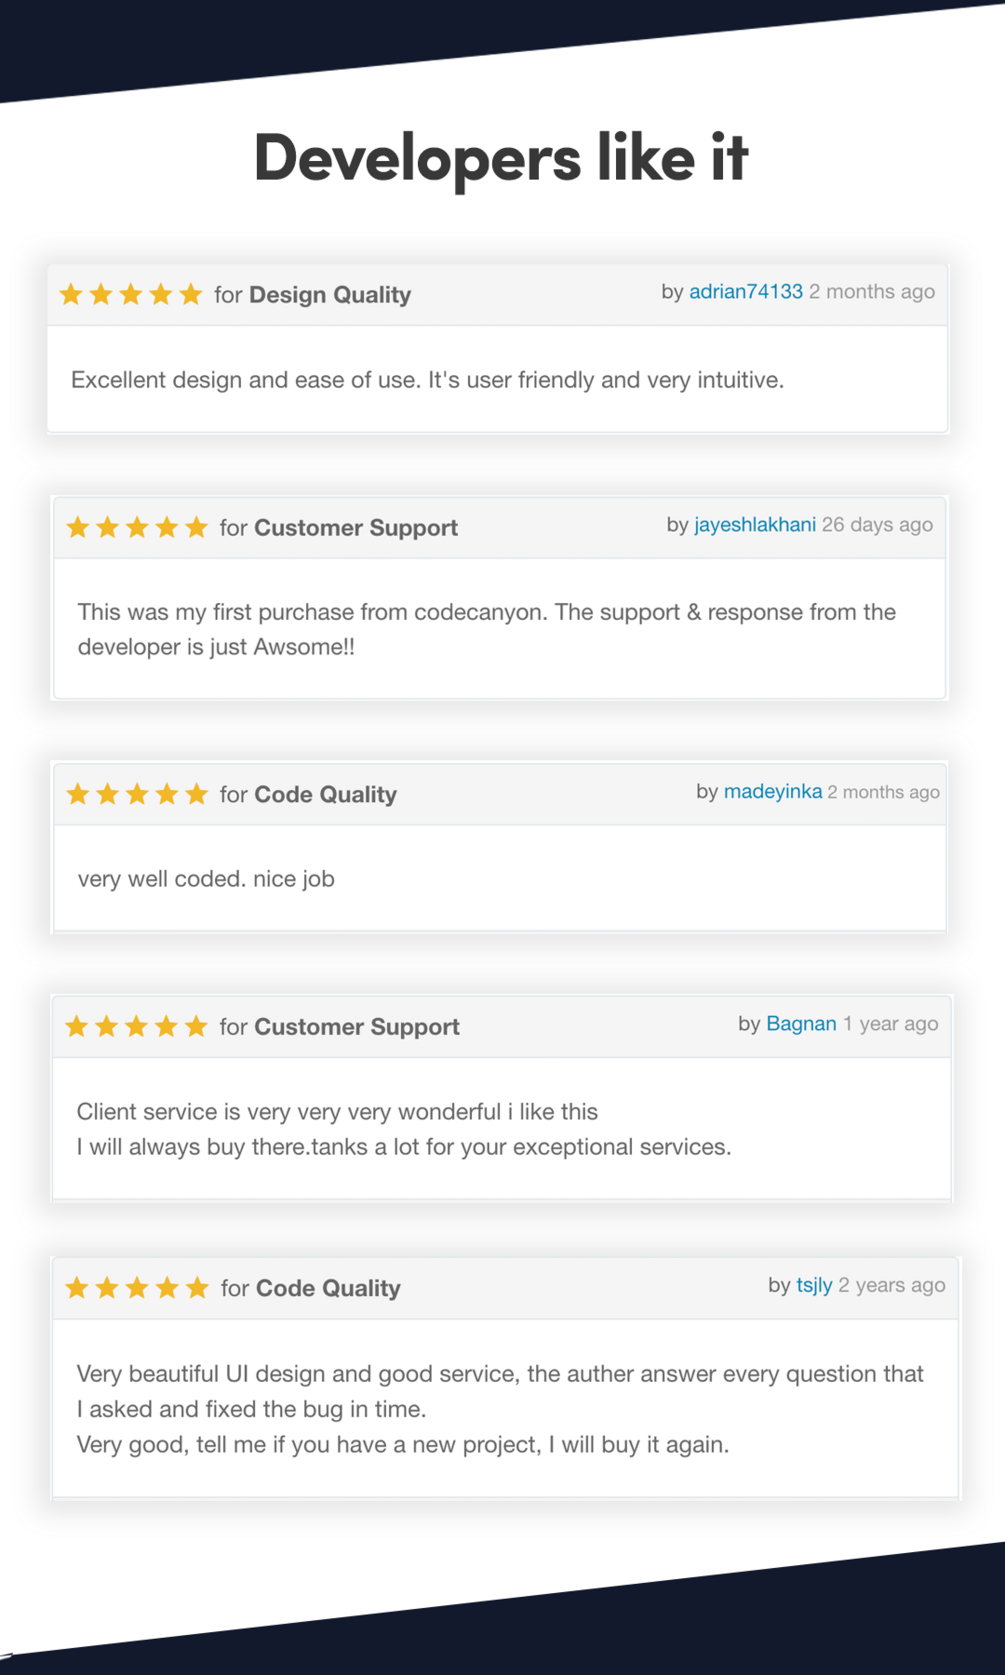Click the Developers like it heading
Screen dimensions: 1005x1675
point(501,158)
